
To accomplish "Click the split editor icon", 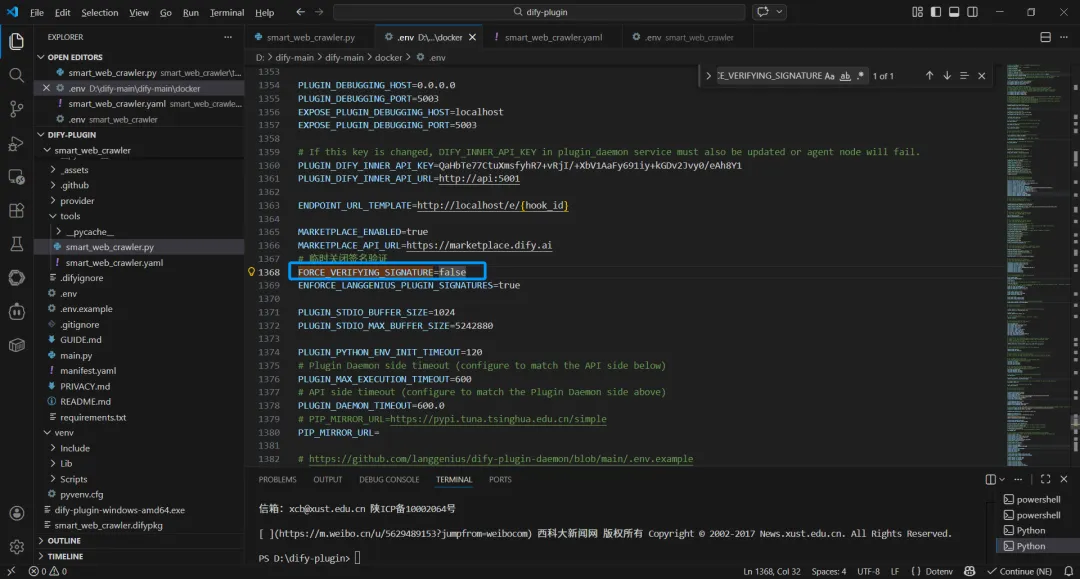I will coord(1045,38).
